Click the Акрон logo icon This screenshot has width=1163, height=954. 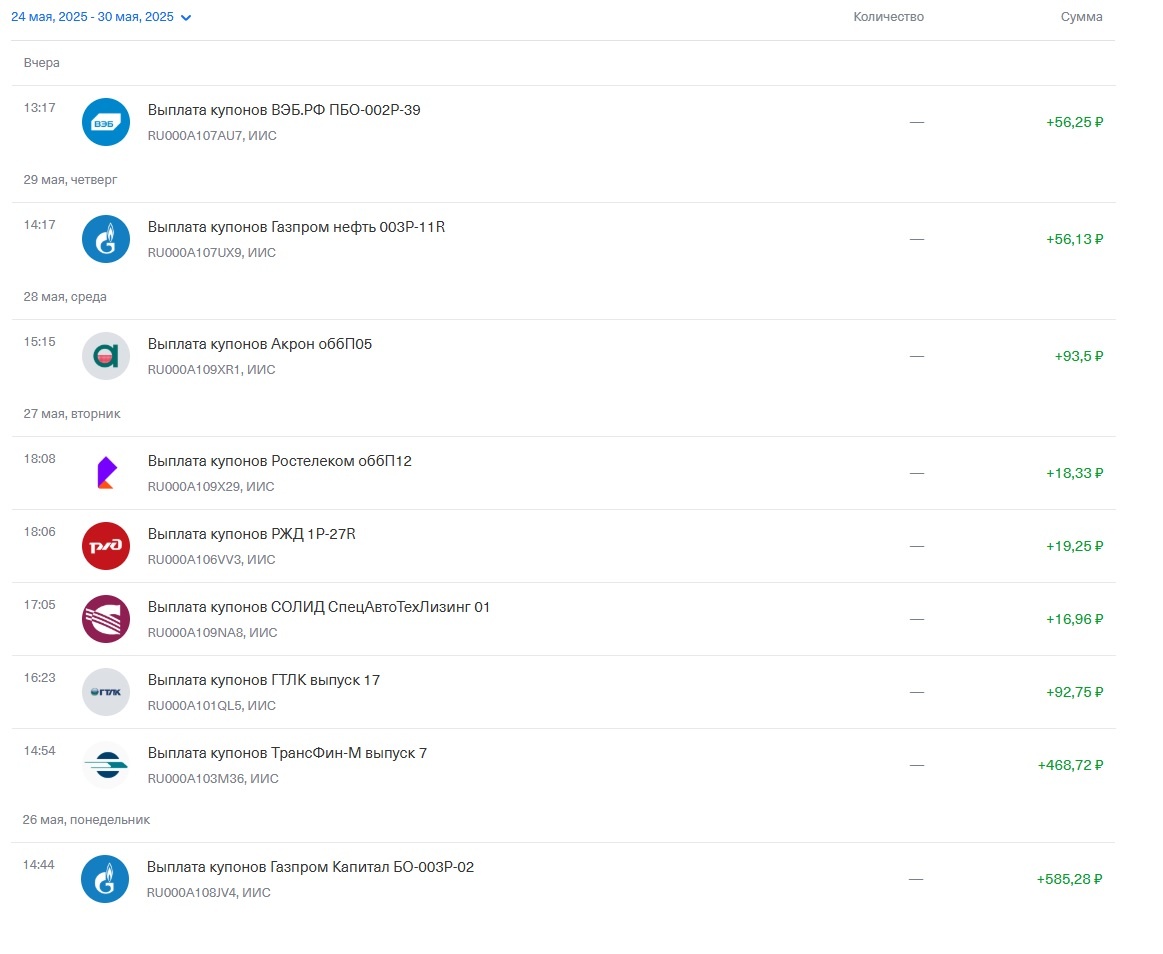pyautogui.click(x=105, y=357)
